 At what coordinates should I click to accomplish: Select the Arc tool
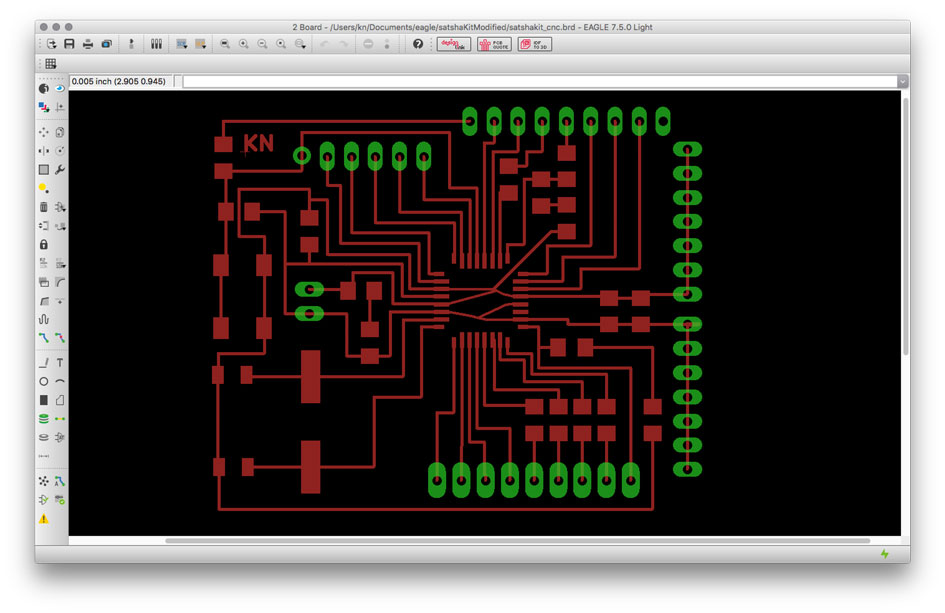pyautogui.click(x=60, y=382)
